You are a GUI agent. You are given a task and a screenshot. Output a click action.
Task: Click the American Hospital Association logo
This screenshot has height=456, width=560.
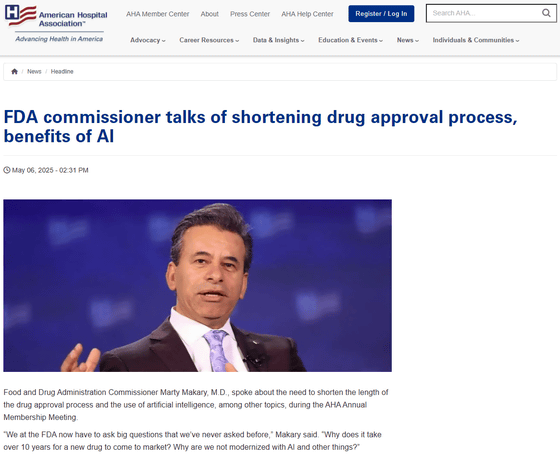56,16
